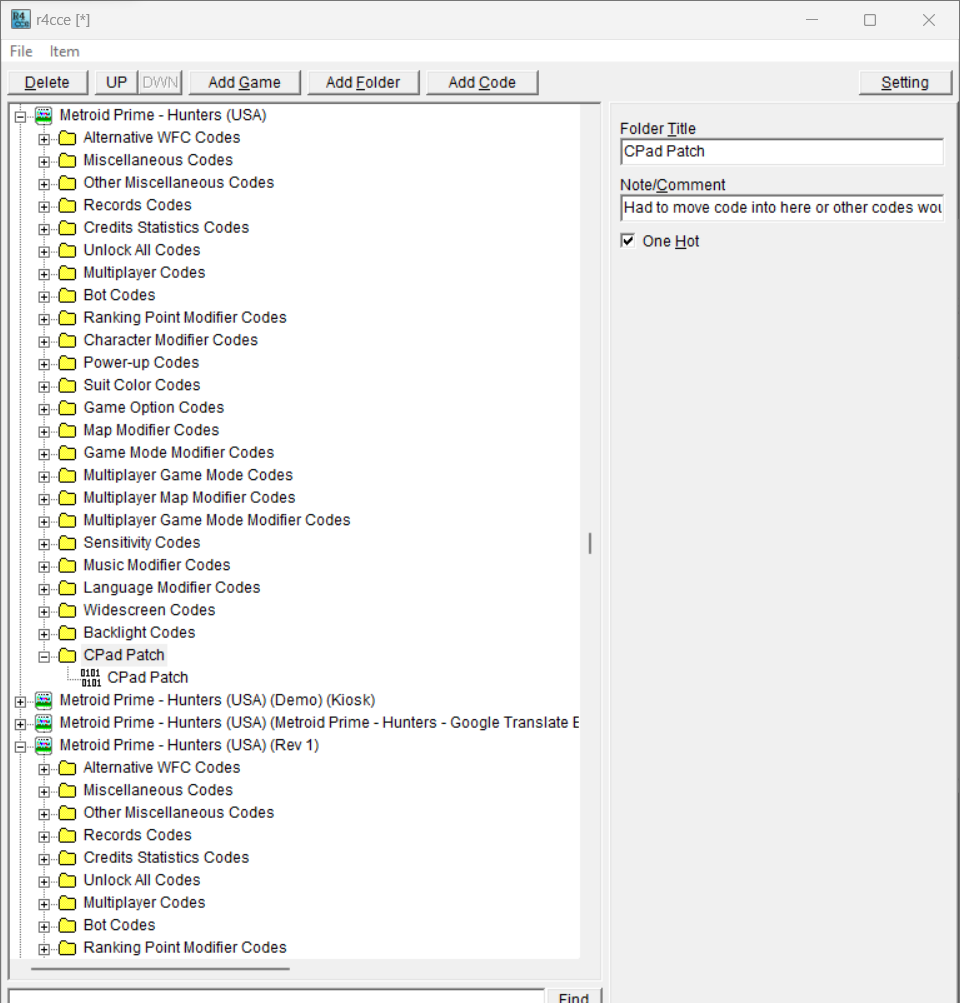960x1003 pixels.
Task: Click the Google Translate edition game icon
Action: click(43, 723)
